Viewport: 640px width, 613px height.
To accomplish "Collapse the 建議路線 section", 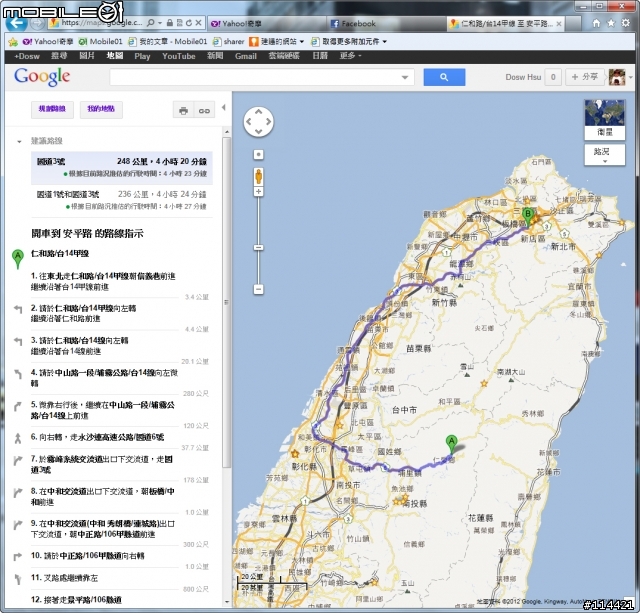I will coord(19,142).
